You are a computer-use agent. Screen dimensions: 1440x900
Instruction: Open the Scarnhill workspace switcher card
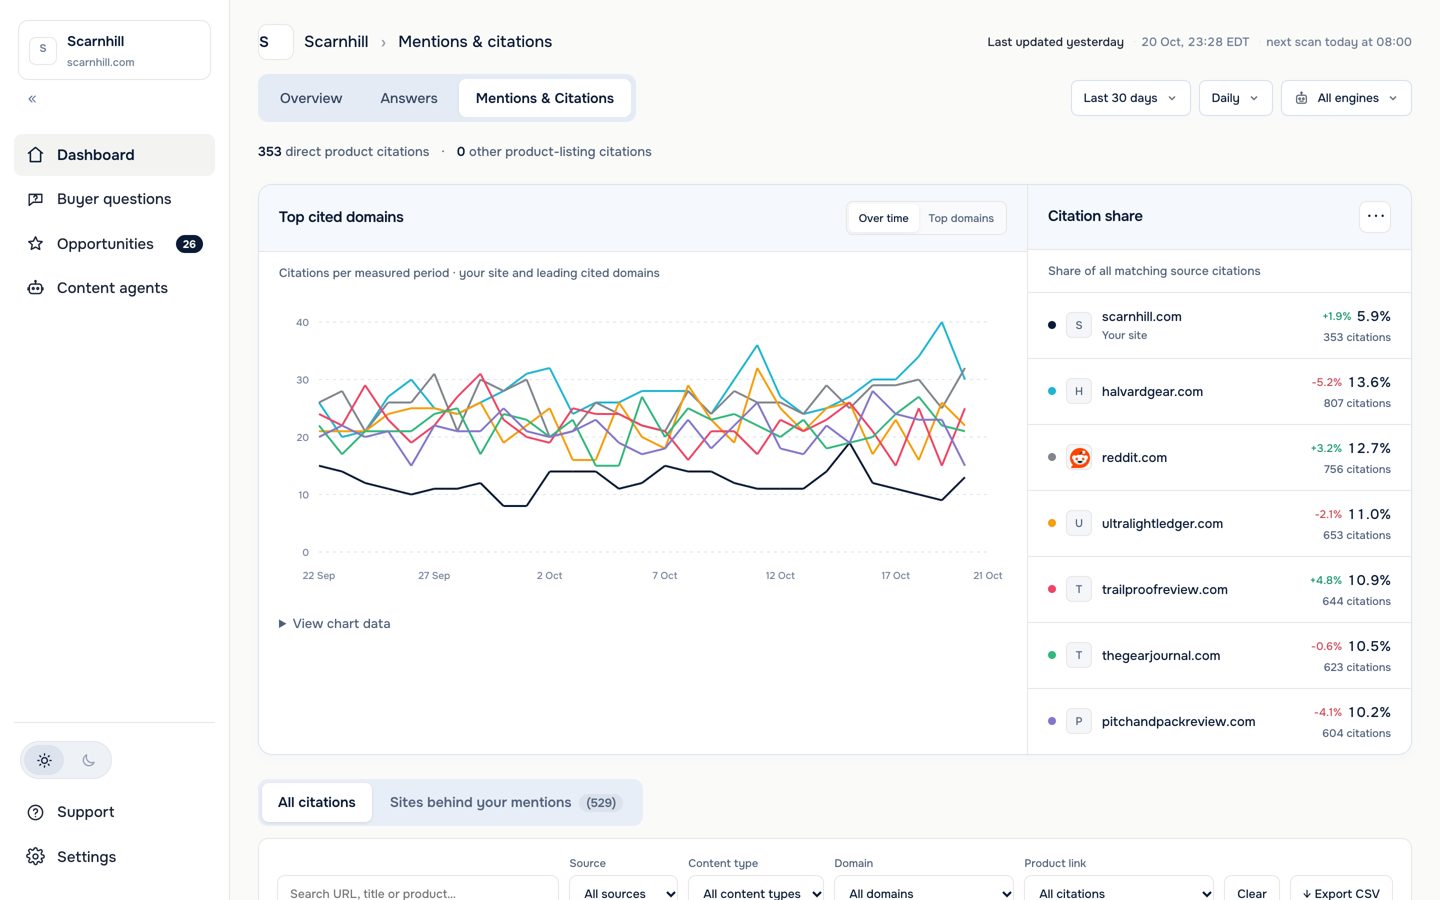tap(114, 50)
